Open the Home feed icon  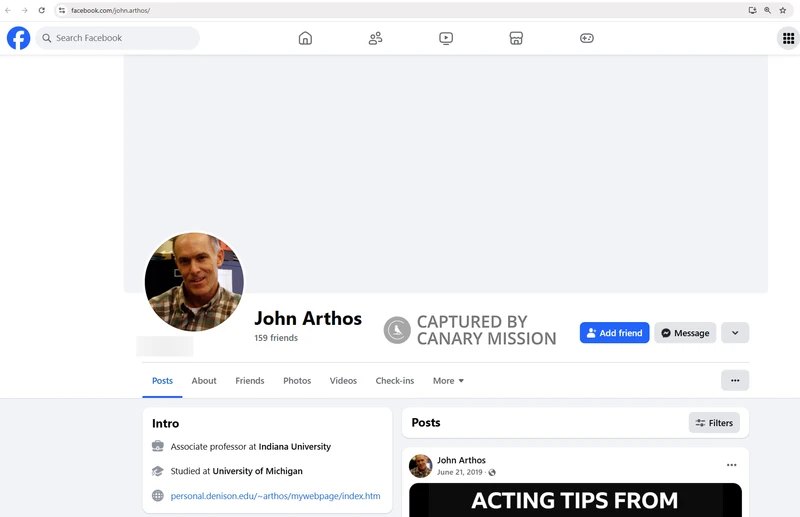305,38
